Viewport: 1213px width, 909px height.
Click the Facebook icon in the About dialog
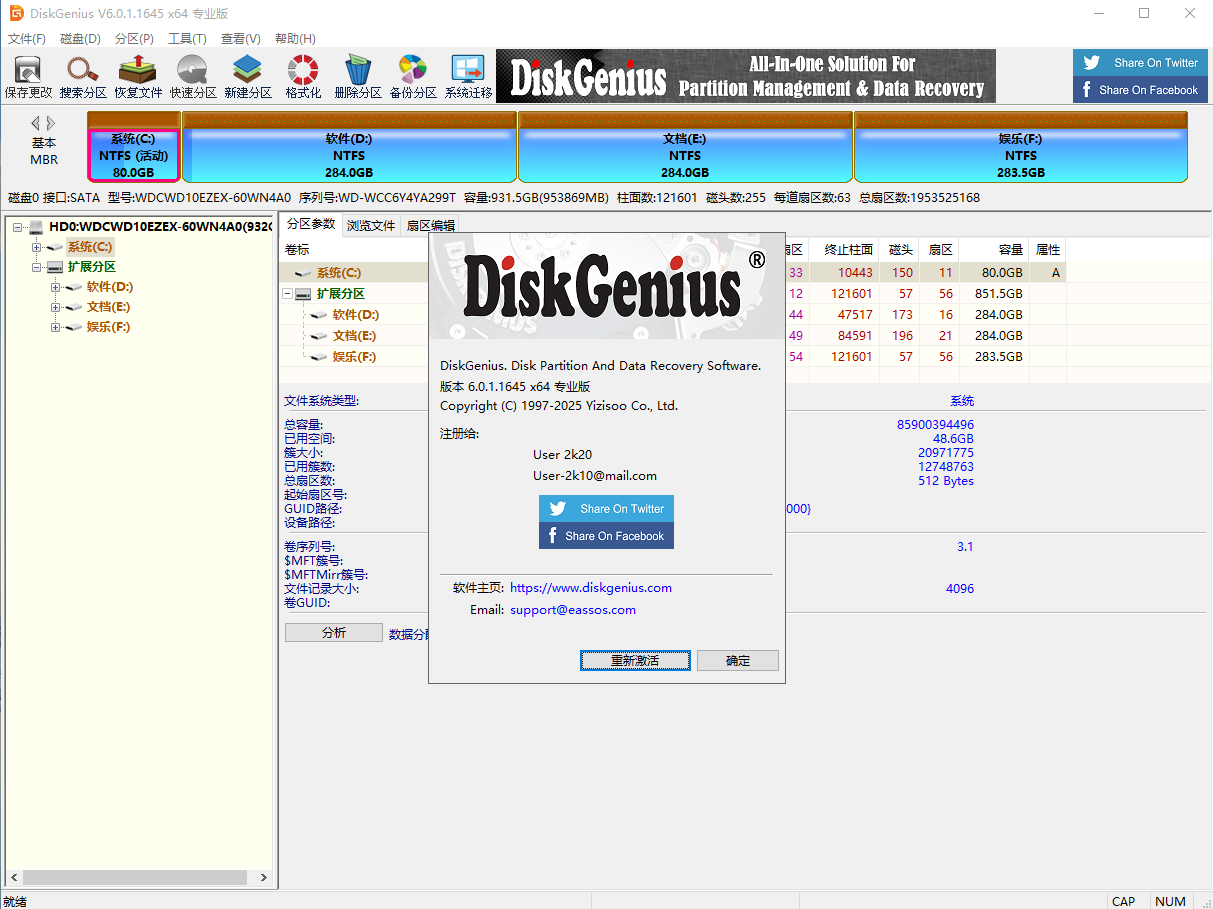click(553, 536)
